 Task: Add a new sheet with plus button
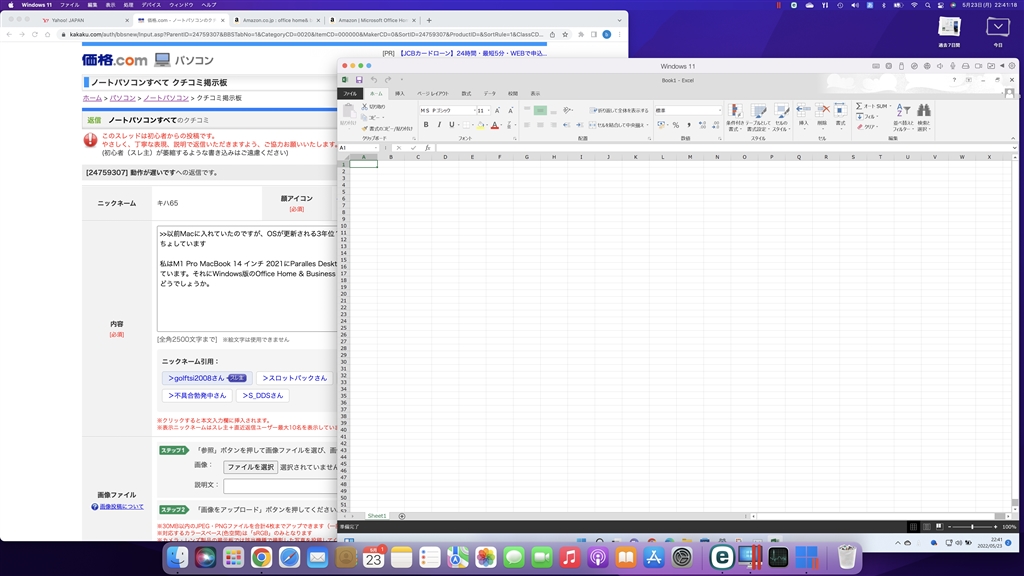(x=402, y=516)
